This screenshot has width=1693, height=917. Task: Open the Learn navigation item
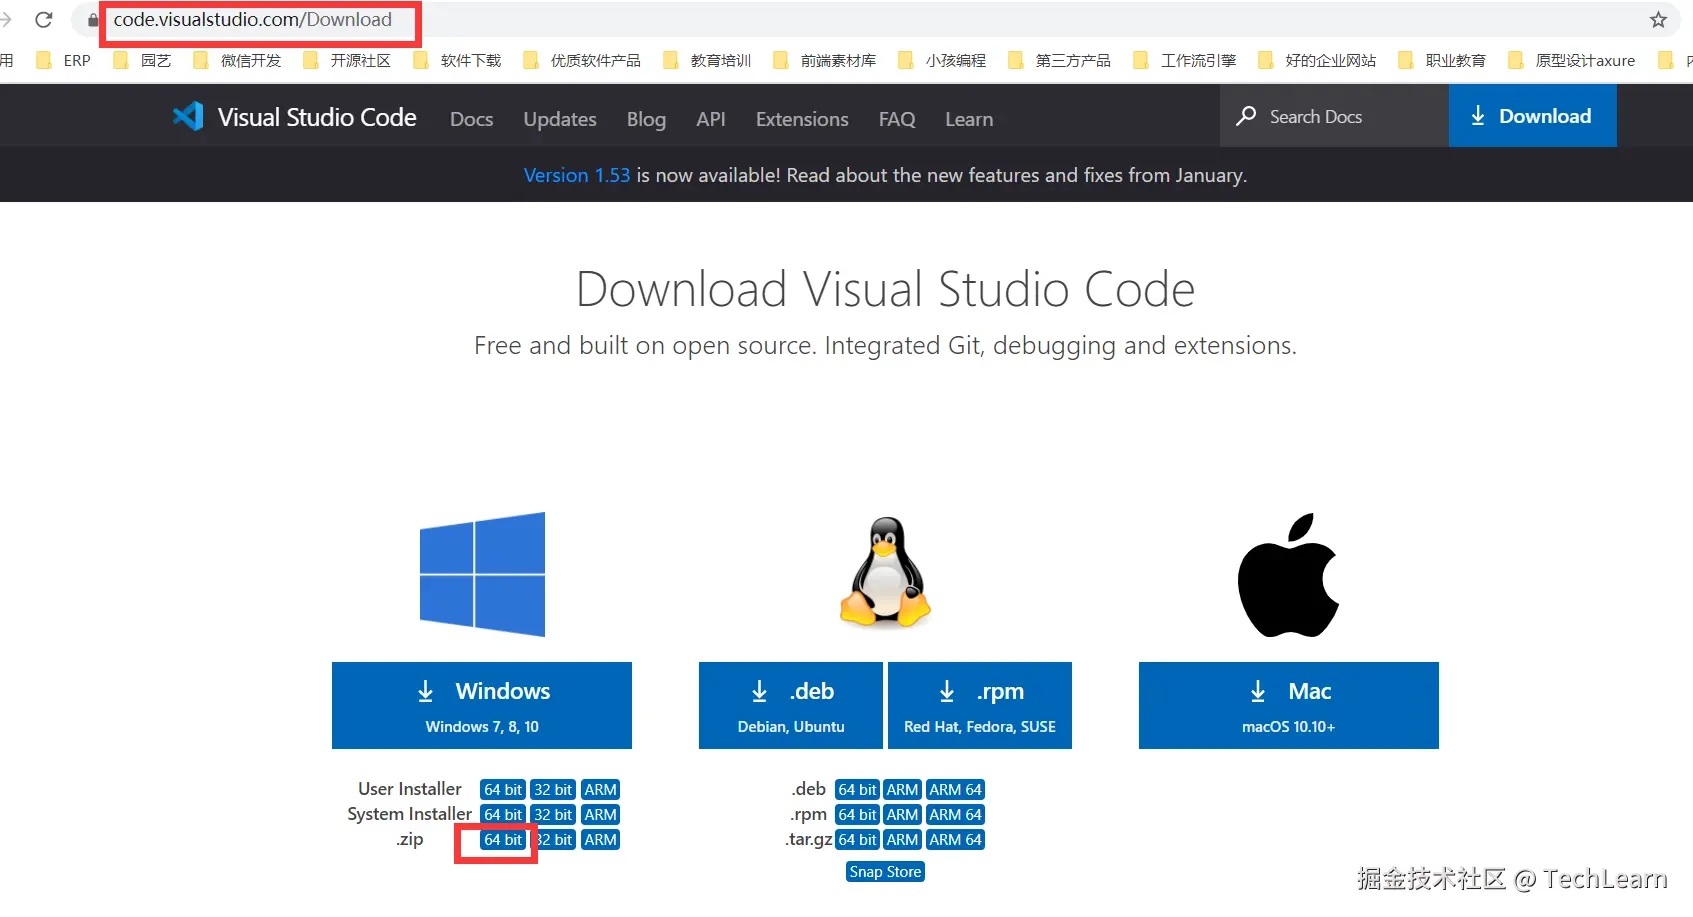969,119
